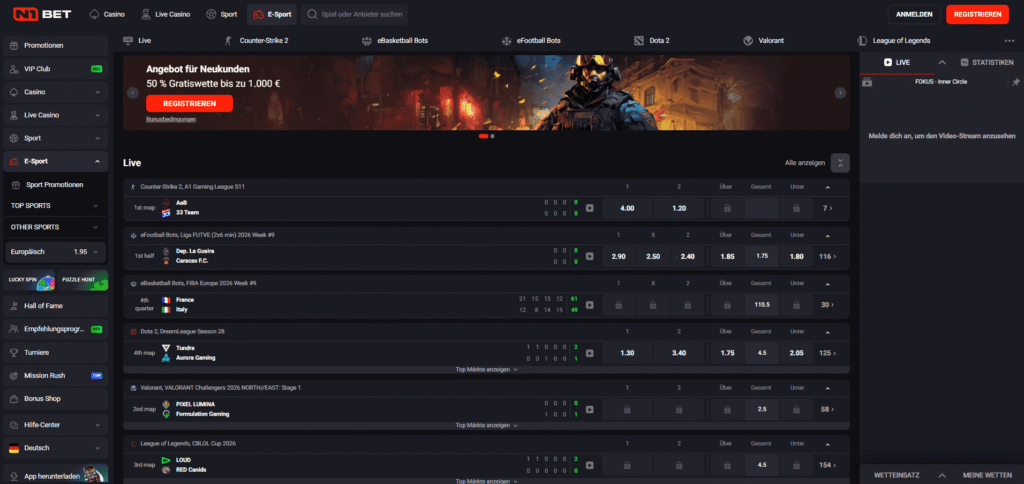
Task: Open Sport Promotionen in the sidebar
Action: (x=56, y=185)
